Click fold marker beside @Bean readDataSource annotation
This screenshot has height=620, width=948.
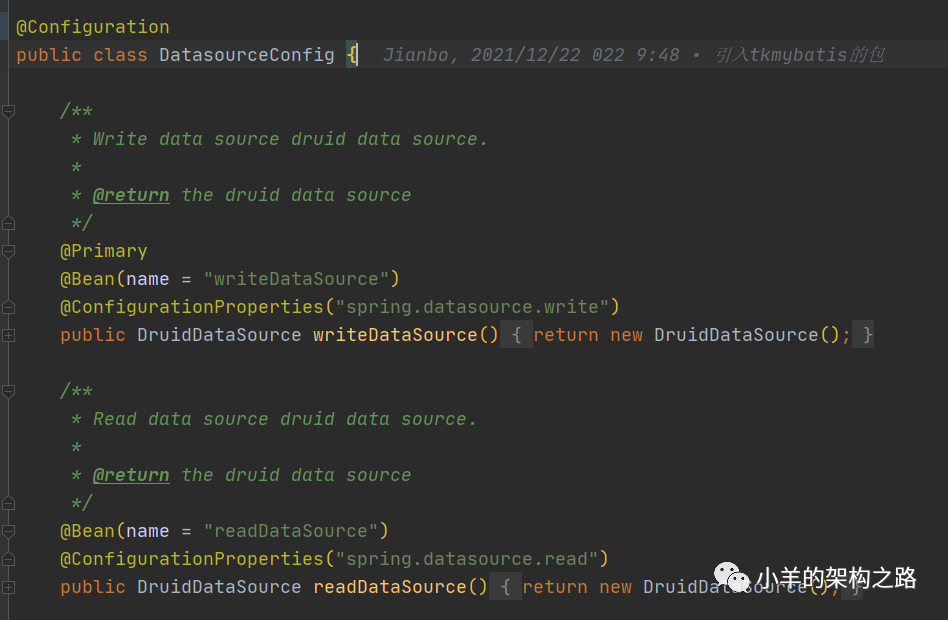pos(9,531)
